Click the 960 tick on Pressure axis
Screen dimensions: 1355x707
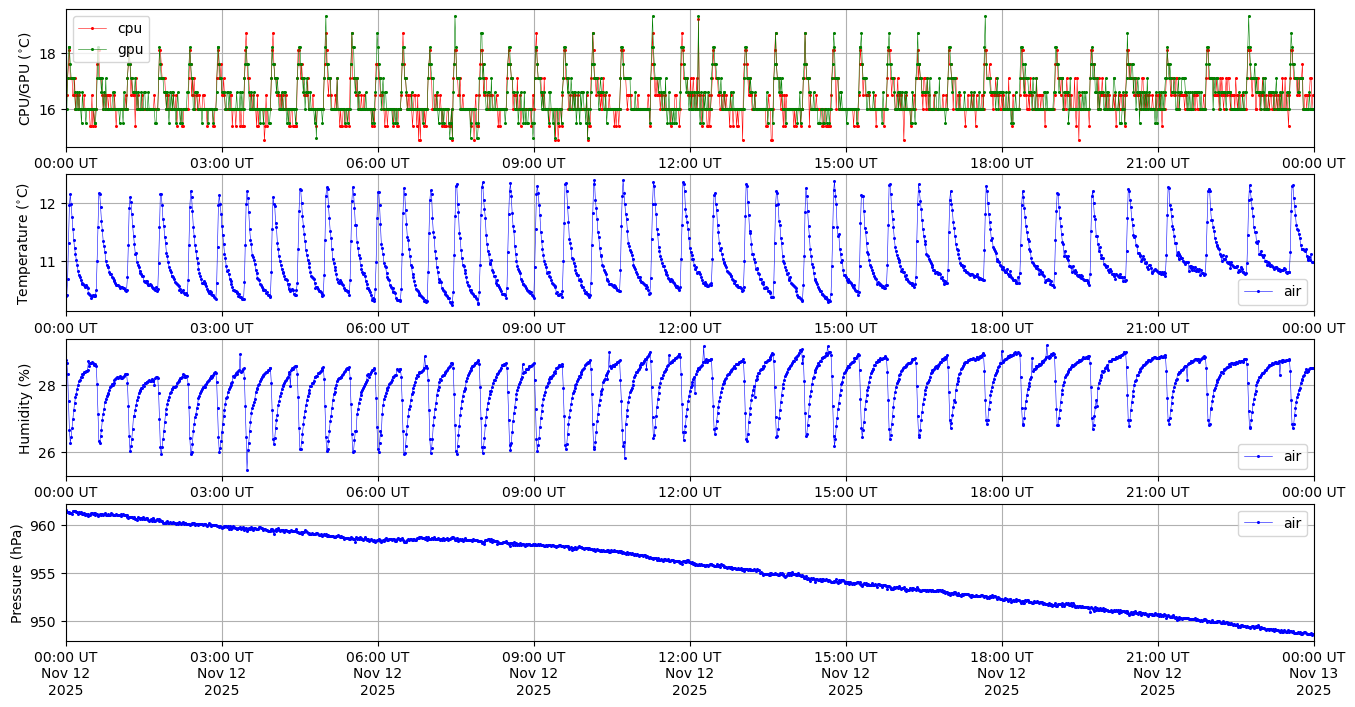tap(46, 526)
